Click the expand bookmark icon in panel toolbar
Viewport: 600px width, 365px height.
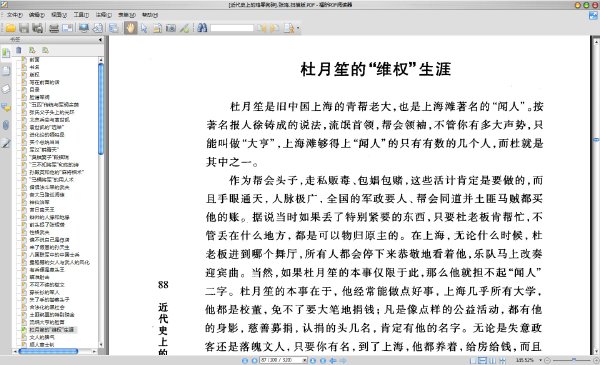coord(32,50)
